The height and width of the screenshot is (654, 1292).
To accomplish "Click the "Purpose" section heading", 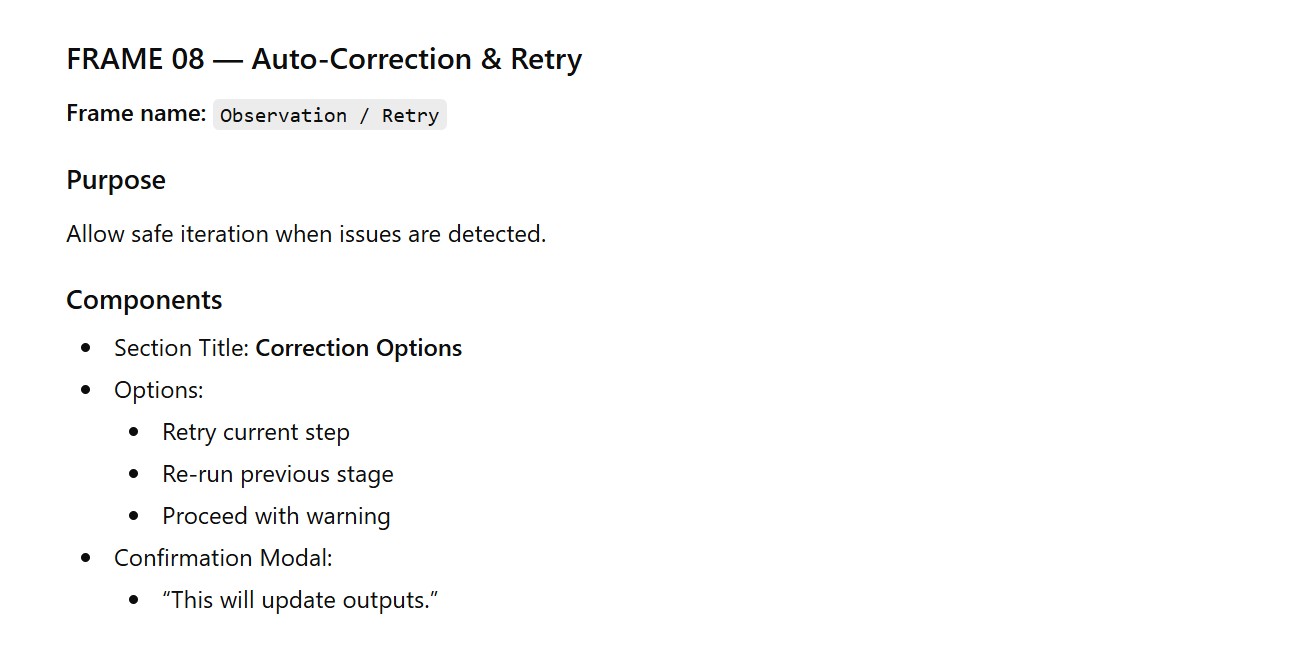I will tap(116, 180).
